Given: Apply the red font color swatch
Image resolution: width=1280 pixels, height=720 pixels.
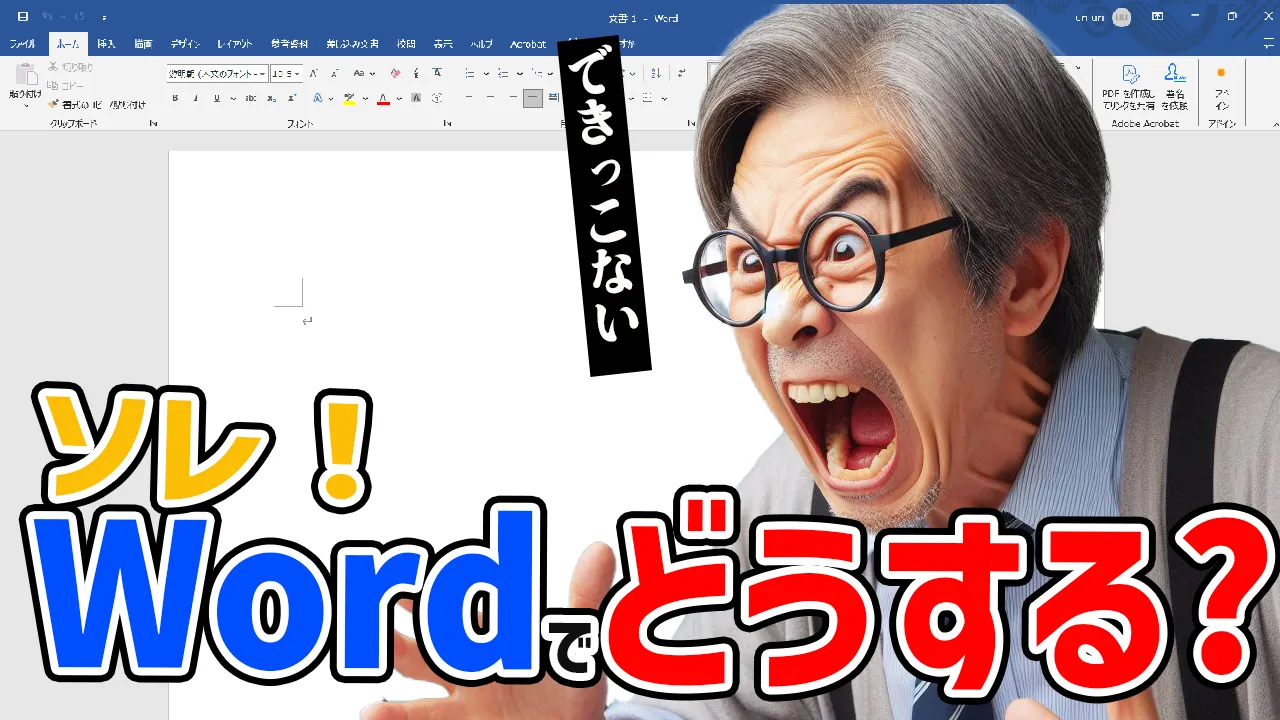Looking at the screenshot, I should point(382,98).
